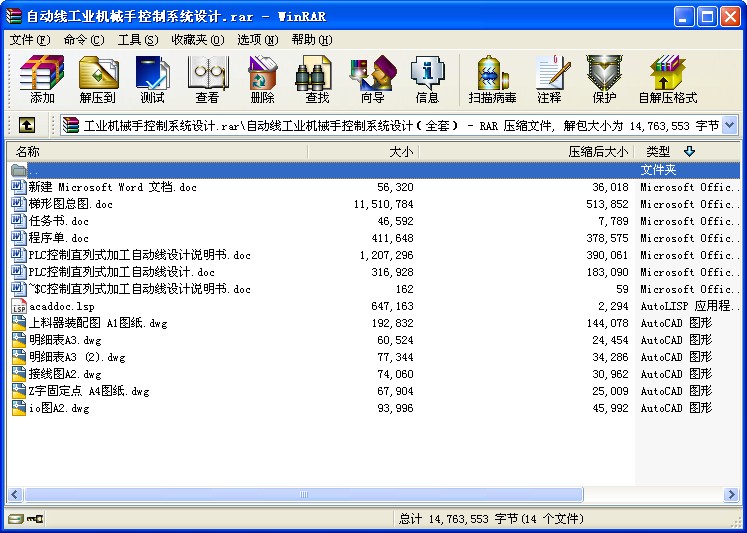Go up one folder level arrow
Screen dimensions: 747x533
(x=27, y=125)
